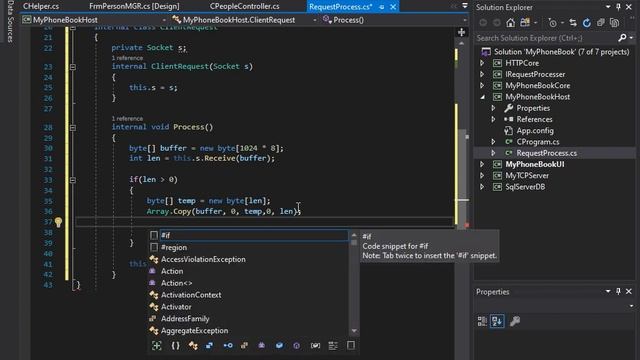This screenshot has width=640, height=360.
Task: Select IRequestProcesser project node
Action: point(535,75)
